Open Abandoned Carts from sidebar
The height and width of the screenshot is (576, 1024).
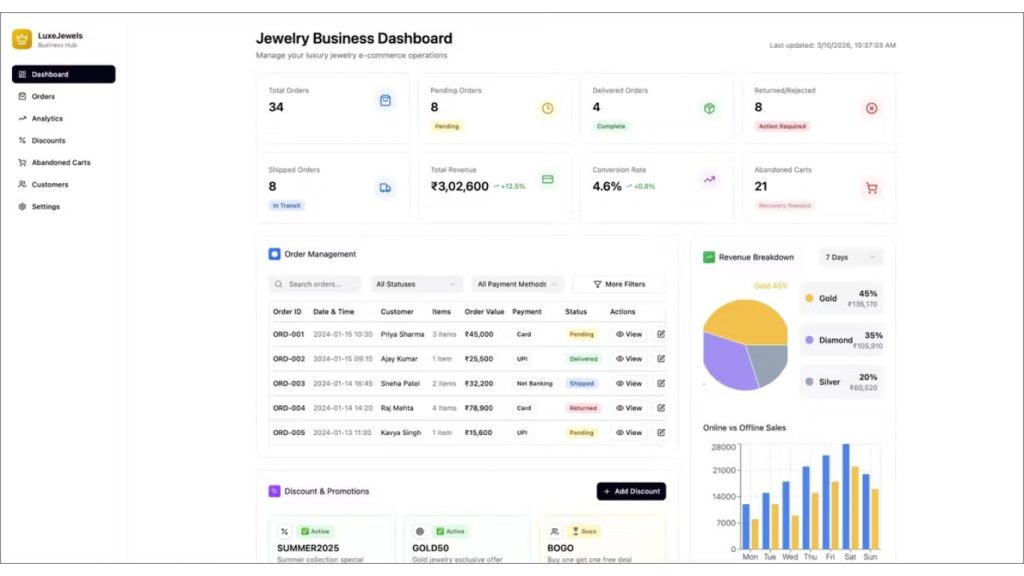60,163
